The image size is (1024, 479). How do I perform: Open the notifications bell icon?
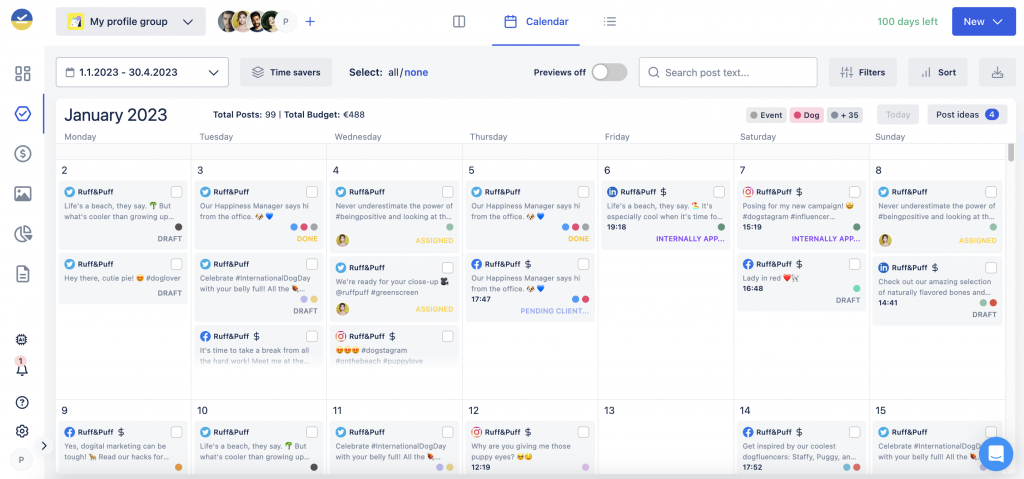click(22, 368)
